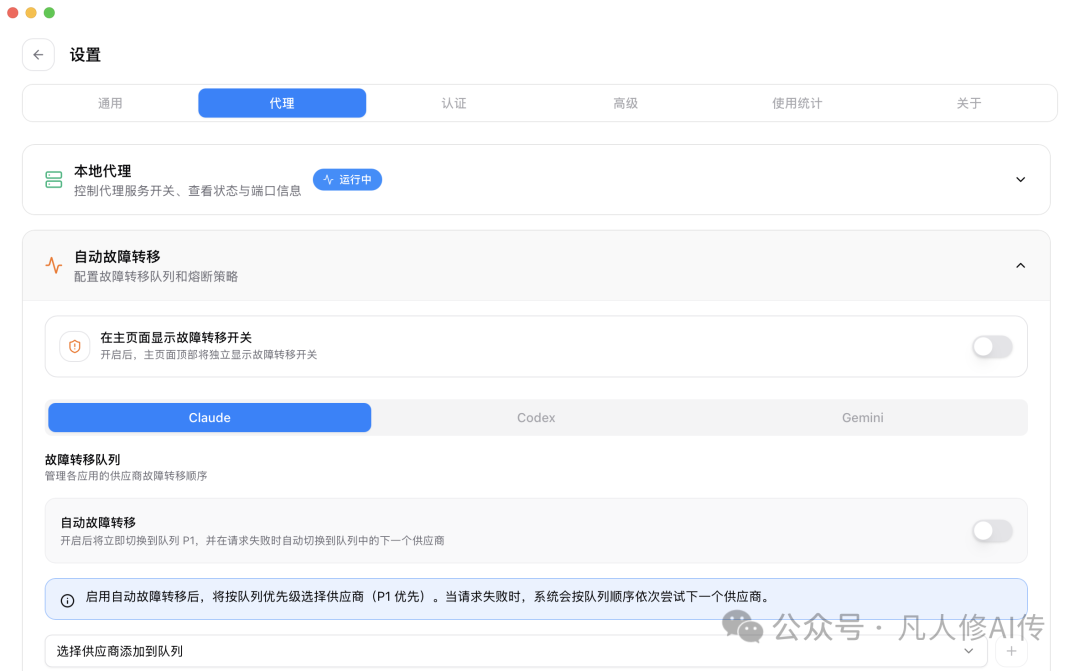Switch to the Codex provider tab

pyautogui.click(x=536, y=417)
